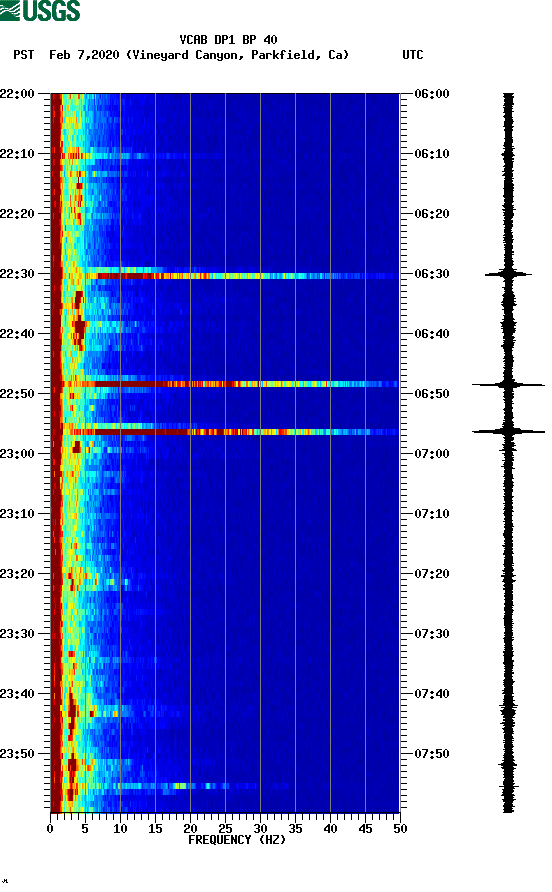The image size is (552, 892).
Task: Click the 10 Hz frequency tick label
Action: tap(120, 829)
